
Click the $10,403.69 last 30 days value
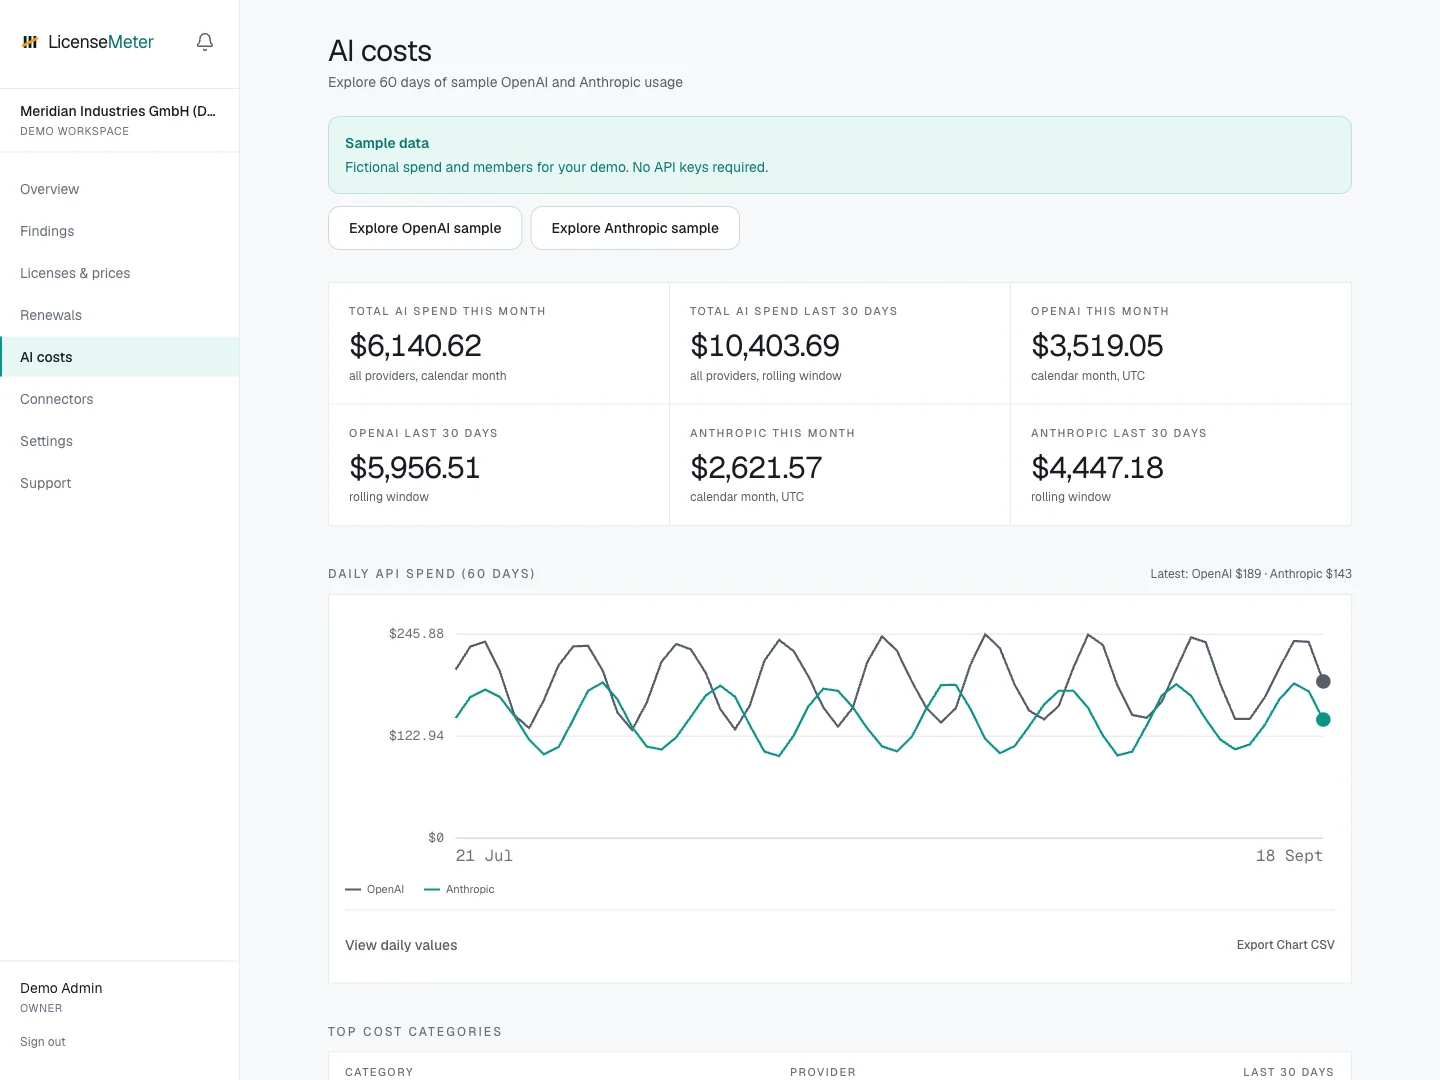[765, 346]
